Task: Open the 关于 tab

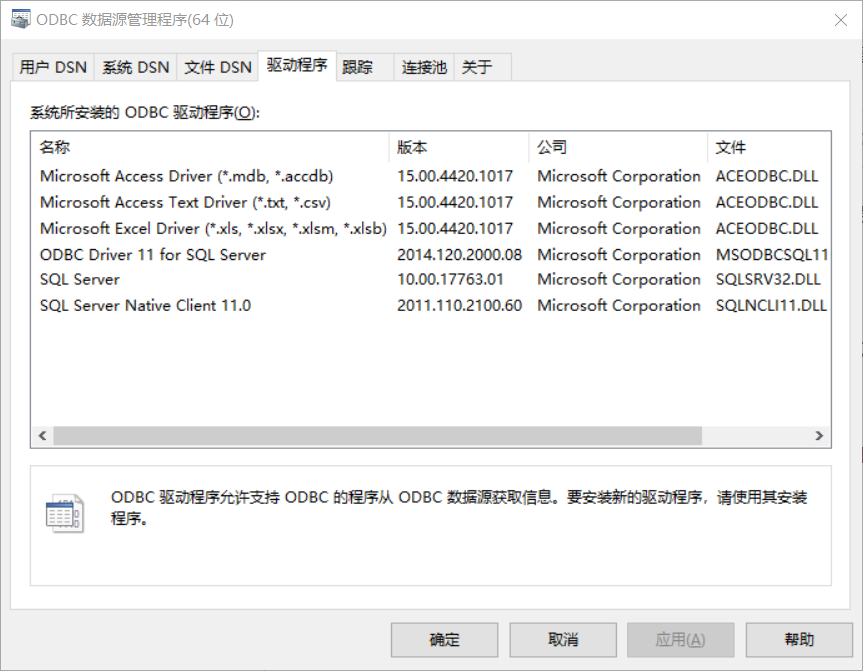Action: click(x=483, y=67)
